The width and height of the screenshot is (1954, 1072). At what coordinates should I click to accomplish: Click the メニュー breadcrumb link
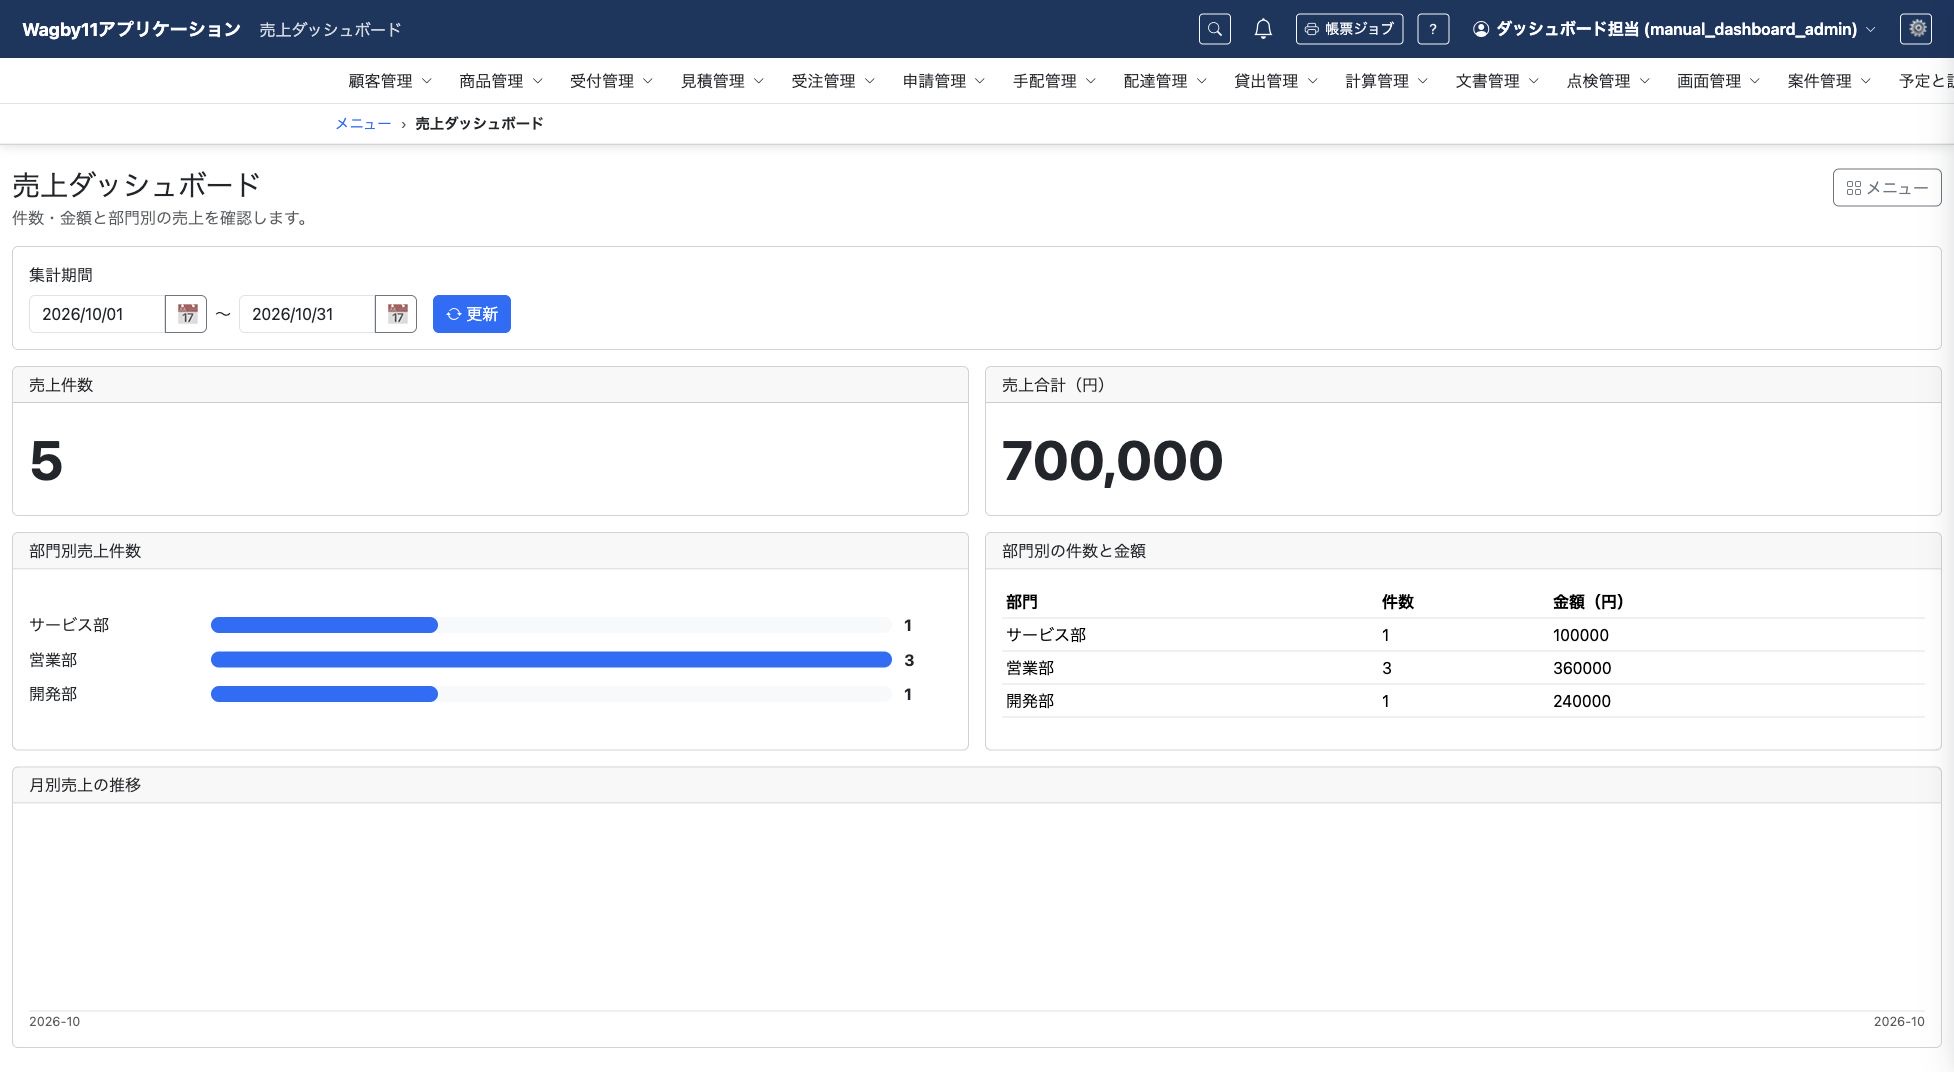pos(363,124)
